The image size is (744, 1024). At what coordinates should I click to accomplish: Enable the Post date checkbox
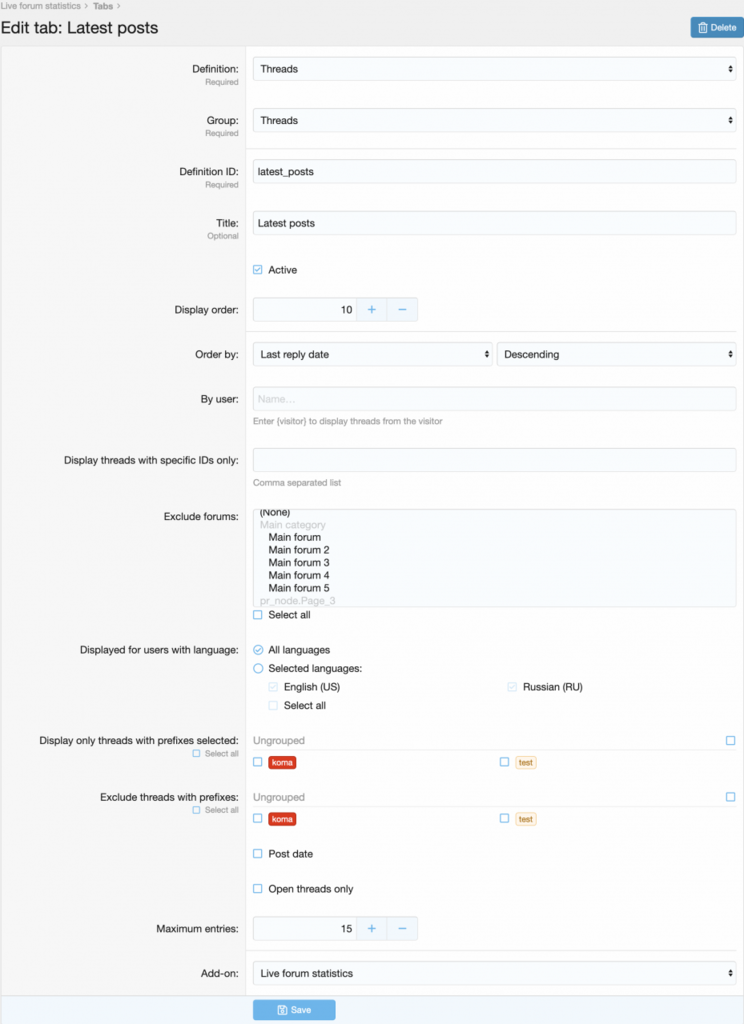(x=258, y=854)
